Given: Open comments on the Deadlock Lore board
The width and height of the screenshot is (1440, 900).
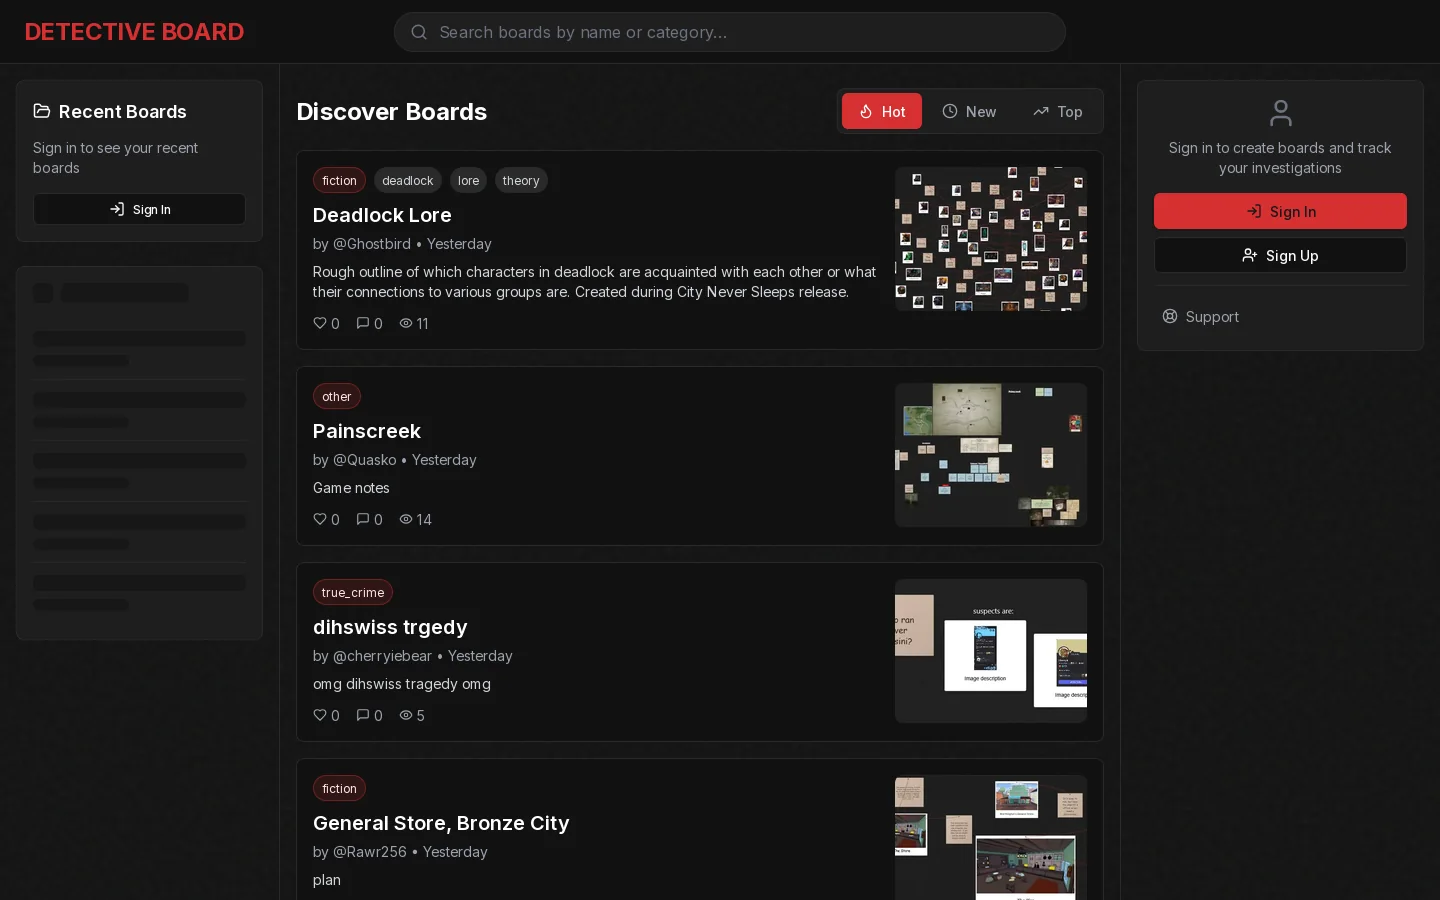Looking at the screenshot, I should point(363,323).
